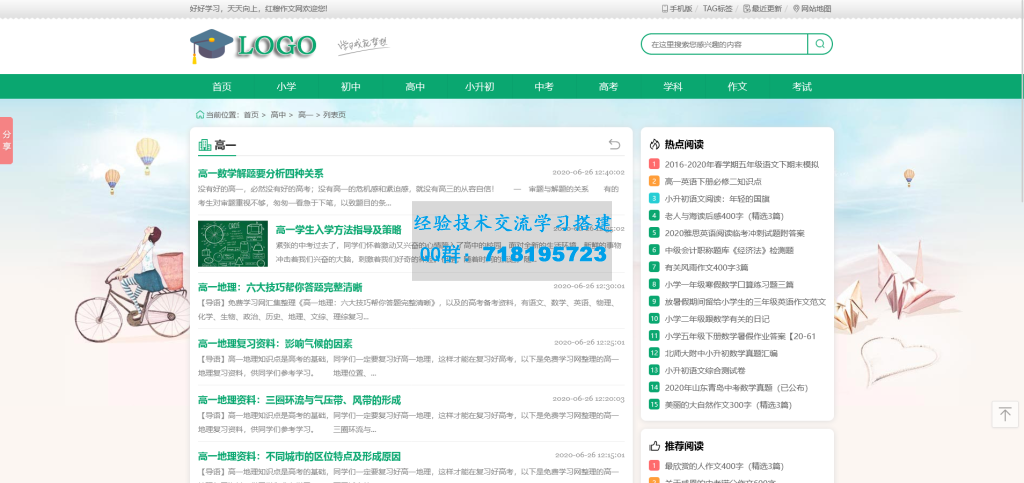Select 首页 in the green navigation bar
The image size is (1024, 483).
point(222,87)
